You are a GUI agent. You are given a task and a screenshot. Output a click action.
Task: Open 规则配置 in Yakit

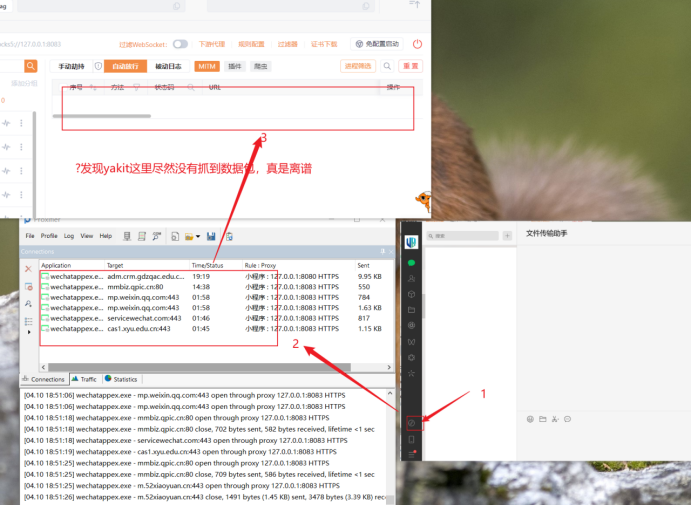251,44
